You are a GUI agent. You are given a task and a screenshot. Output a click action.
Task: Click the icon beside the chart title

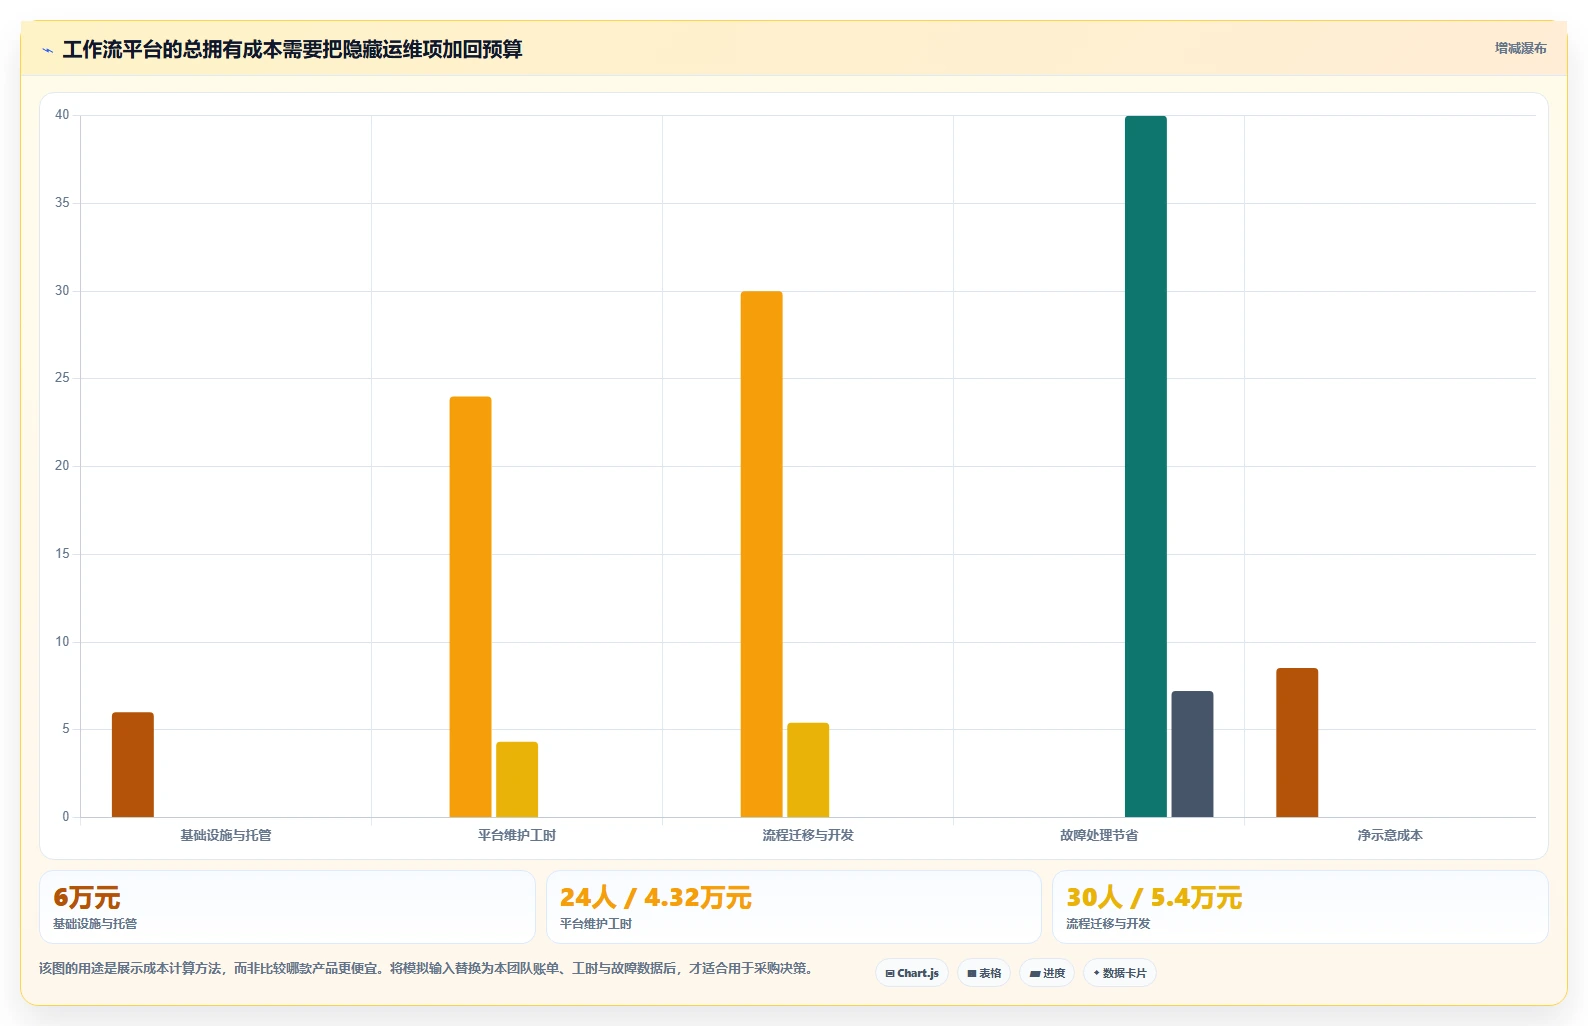tap(47, 50)
